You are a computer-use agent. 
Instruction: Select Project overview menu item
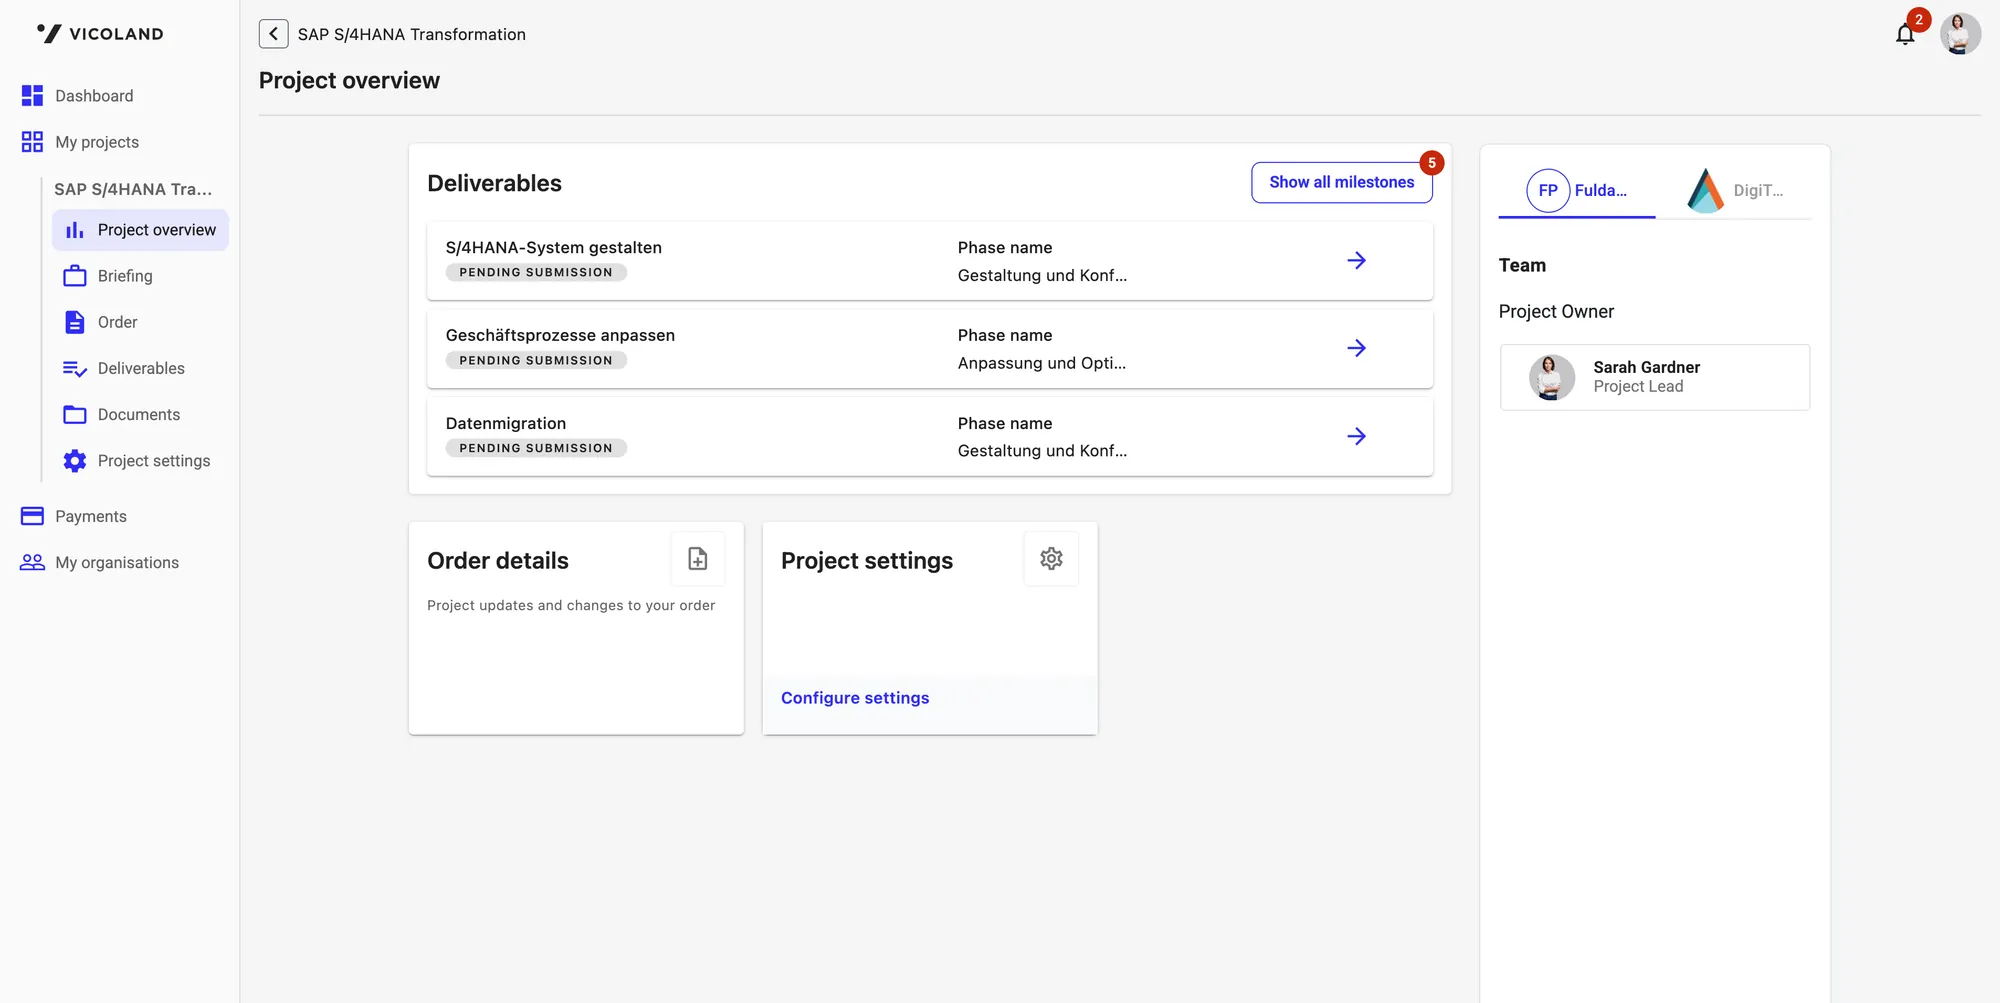click(141, 230)
